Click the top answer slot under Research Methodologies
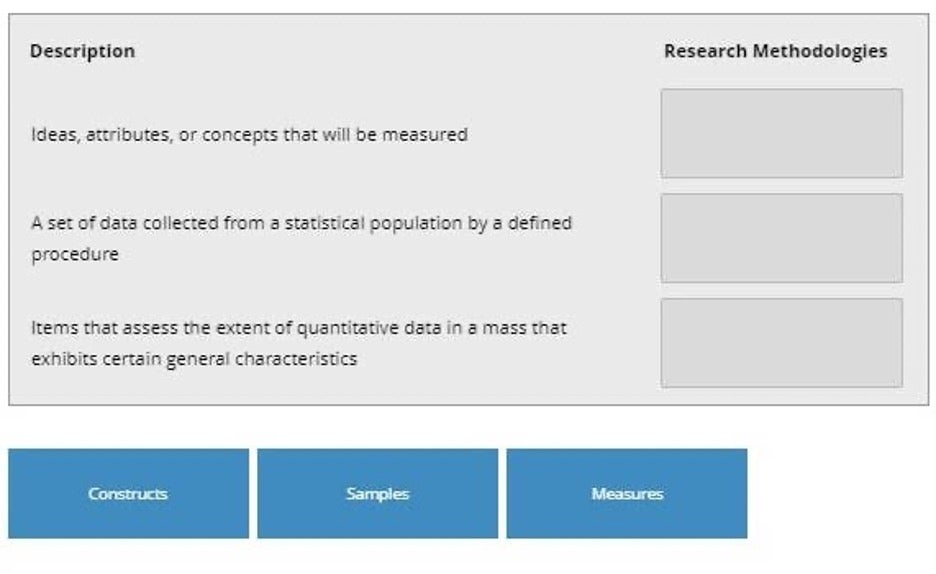The width and height of the screenshot is (936, 574). coord(781,134)
